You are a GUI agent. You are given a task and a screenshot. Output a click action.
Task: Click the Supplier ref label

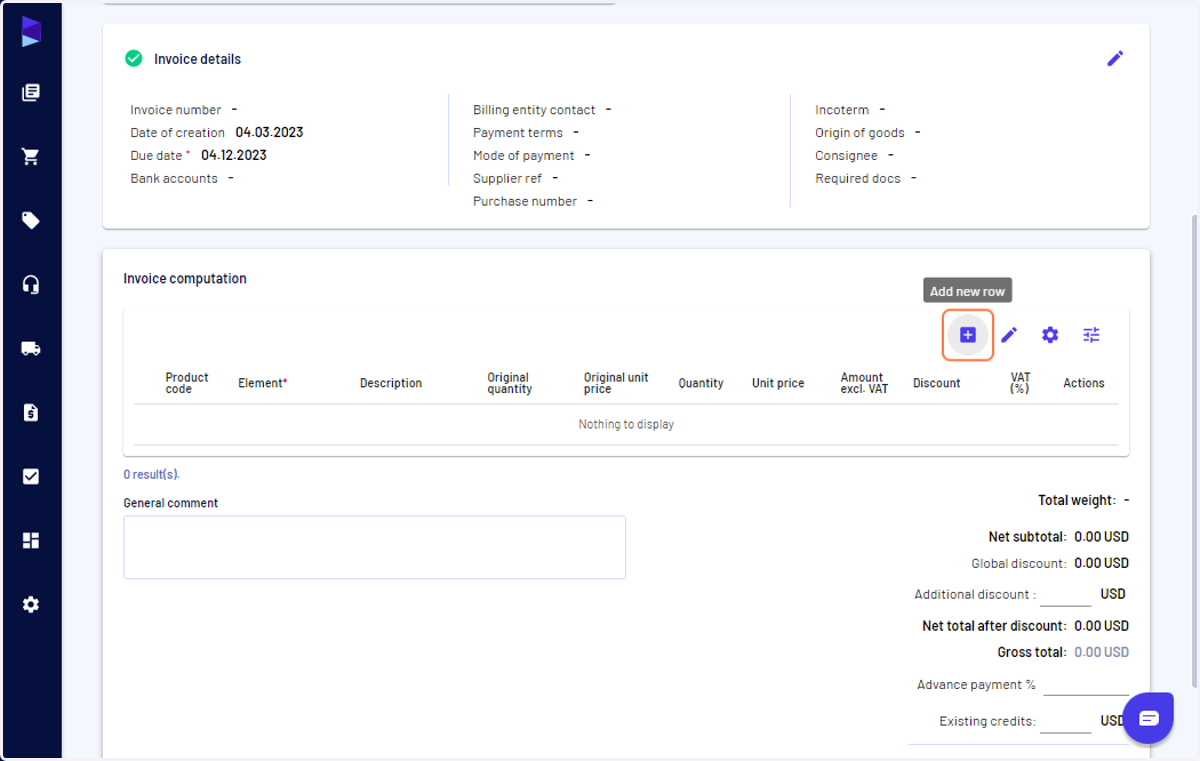(x=508, y=178)
